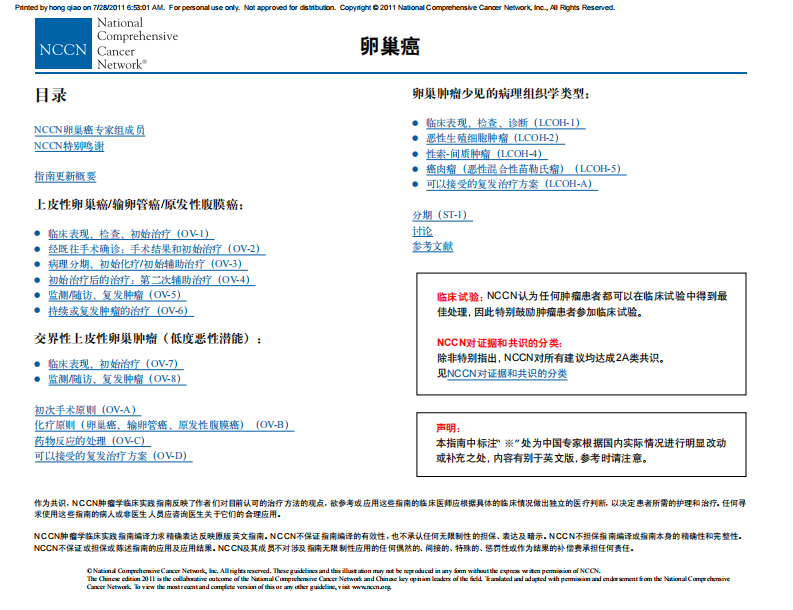The height and width of the screenshot is (610, 793).
Task: Follow NCCN对证据和共识的分类 link in box
Action: point(507,374)
